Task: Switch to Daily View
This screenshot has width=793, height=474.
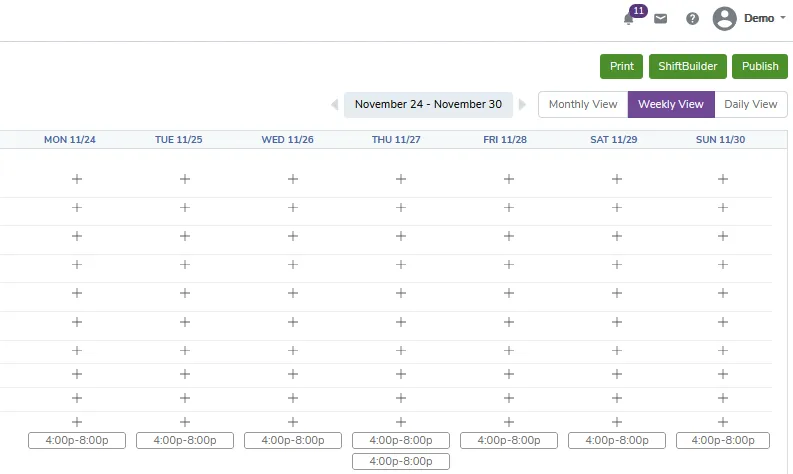Action: tap(751, 105)
